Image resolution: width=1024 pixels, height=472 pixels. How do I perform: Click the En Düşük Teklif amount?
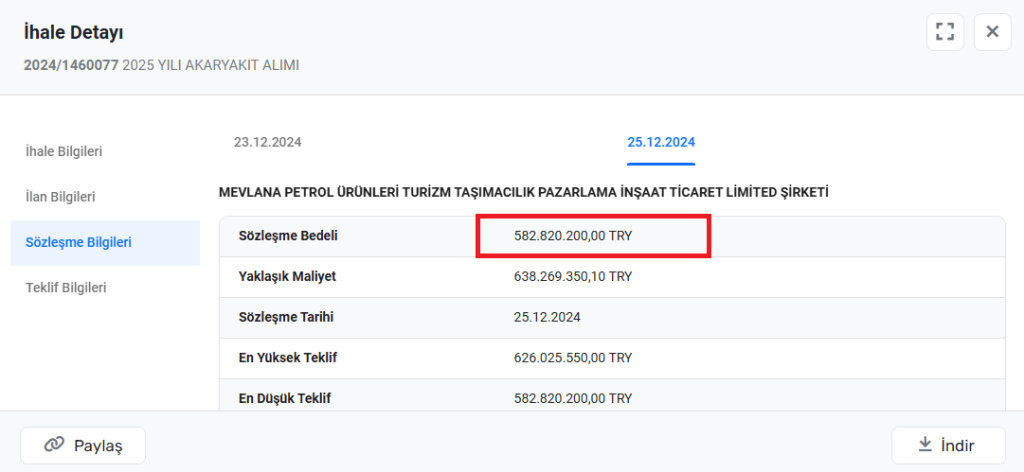(573, 398)
